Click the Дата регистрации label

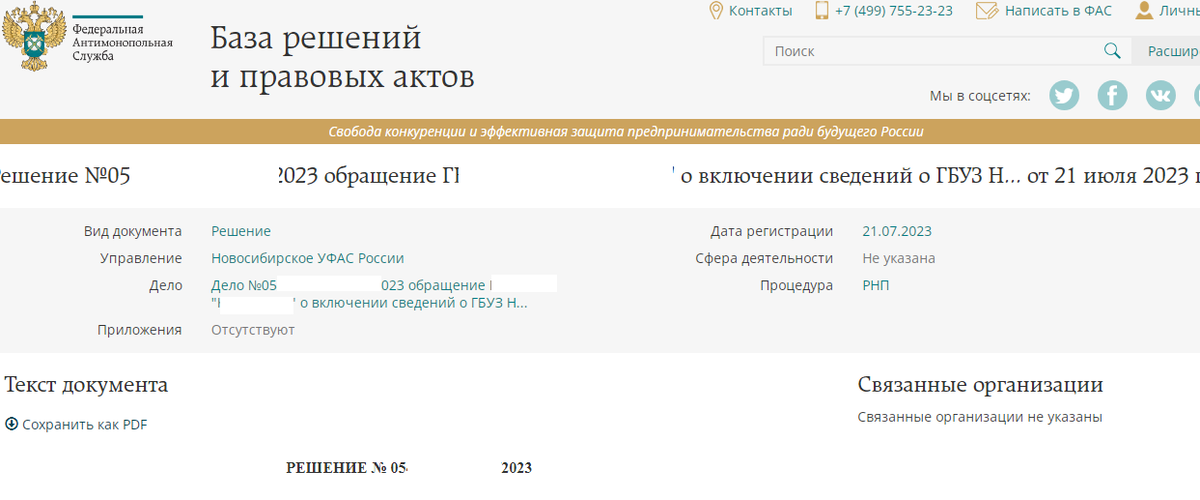coord(771,231)
